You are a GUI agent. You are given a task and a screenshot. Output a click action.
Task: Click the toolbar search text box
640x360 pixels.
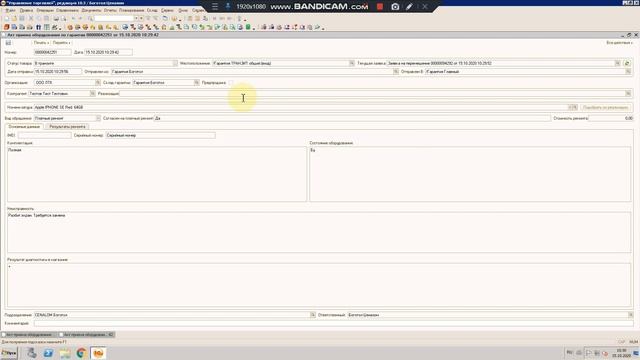point(114,19)
